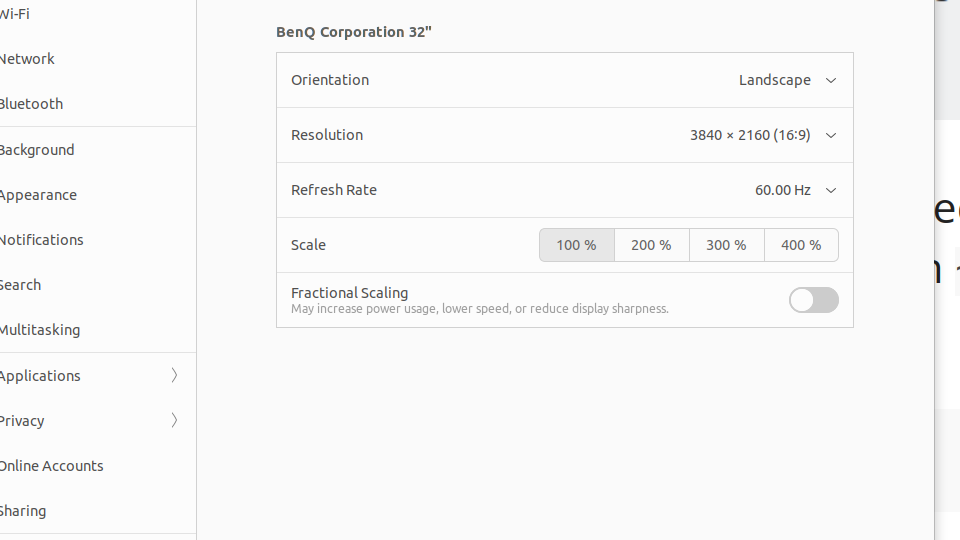Select Multitasking in the sidebar
The width and height of the screenshot is (960, 540).
39,330
